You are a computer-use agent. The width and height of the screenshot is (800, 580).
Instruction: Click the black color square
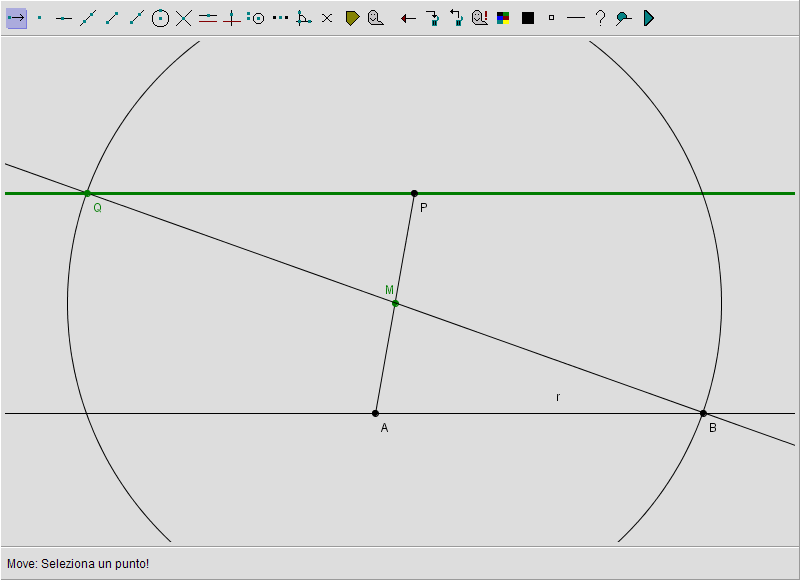[528, 18]
